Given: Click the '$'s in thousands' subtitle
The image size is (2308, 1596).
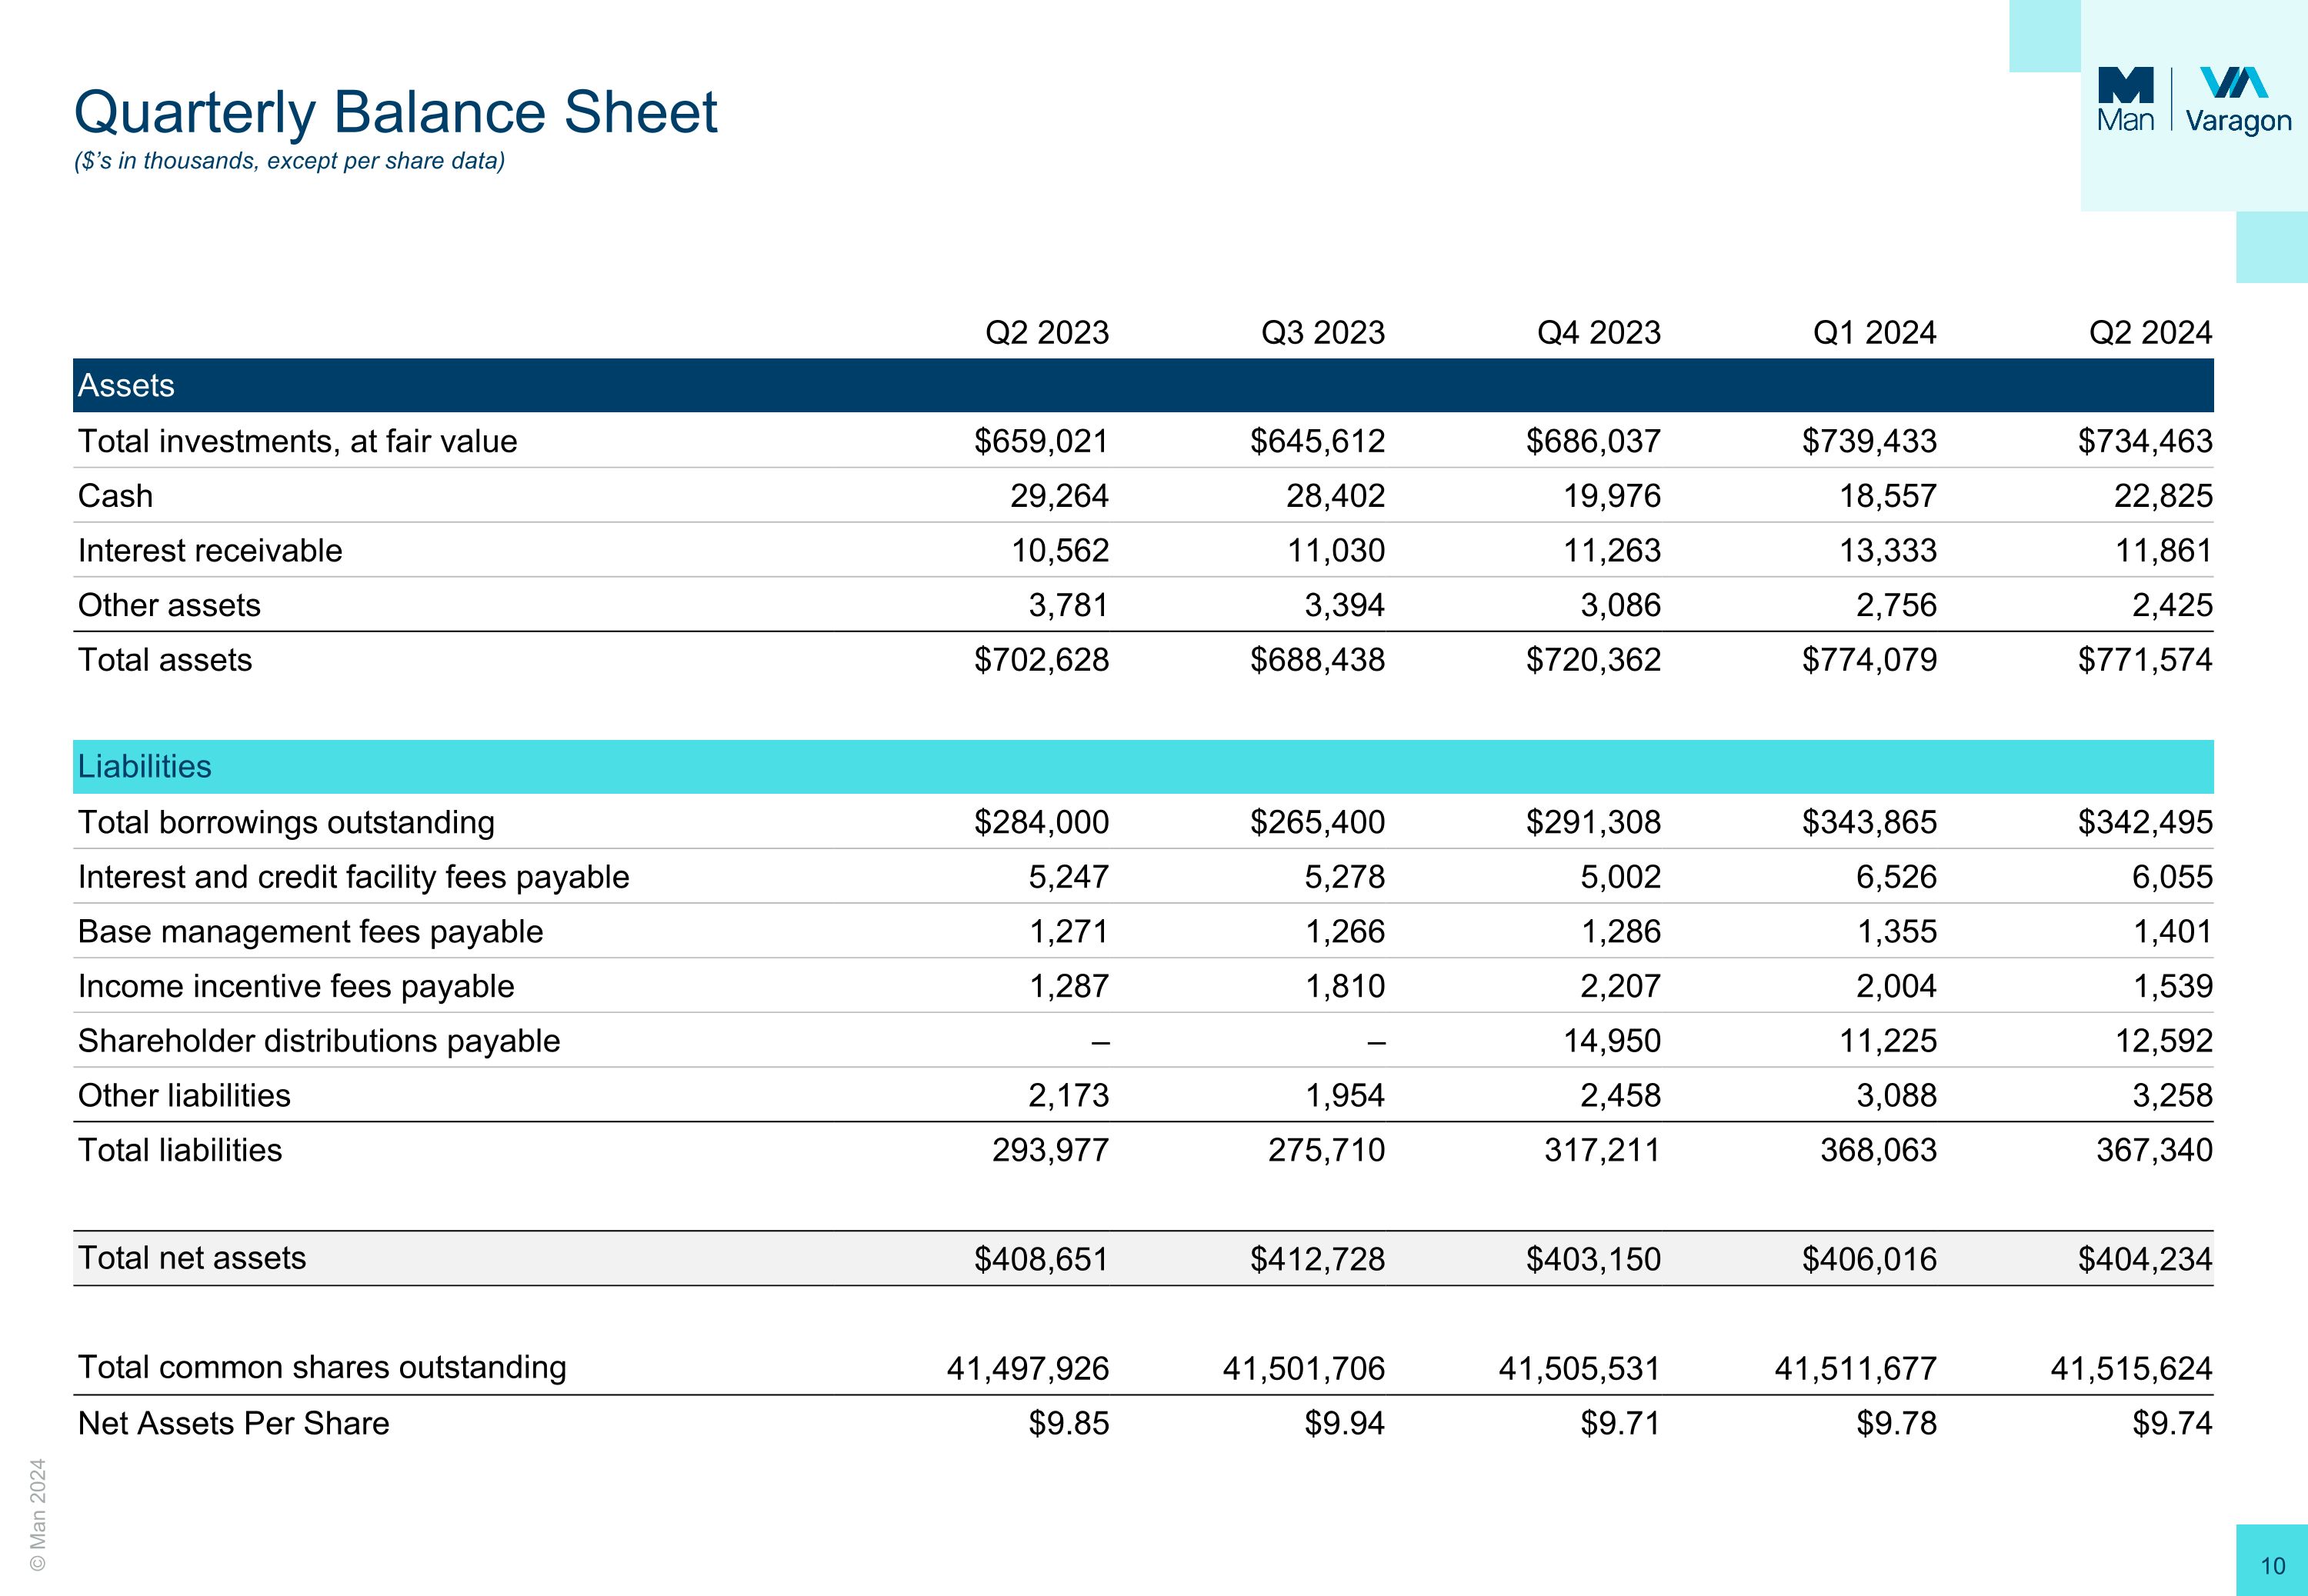Looking at the screenshot, I should [290, 161].
